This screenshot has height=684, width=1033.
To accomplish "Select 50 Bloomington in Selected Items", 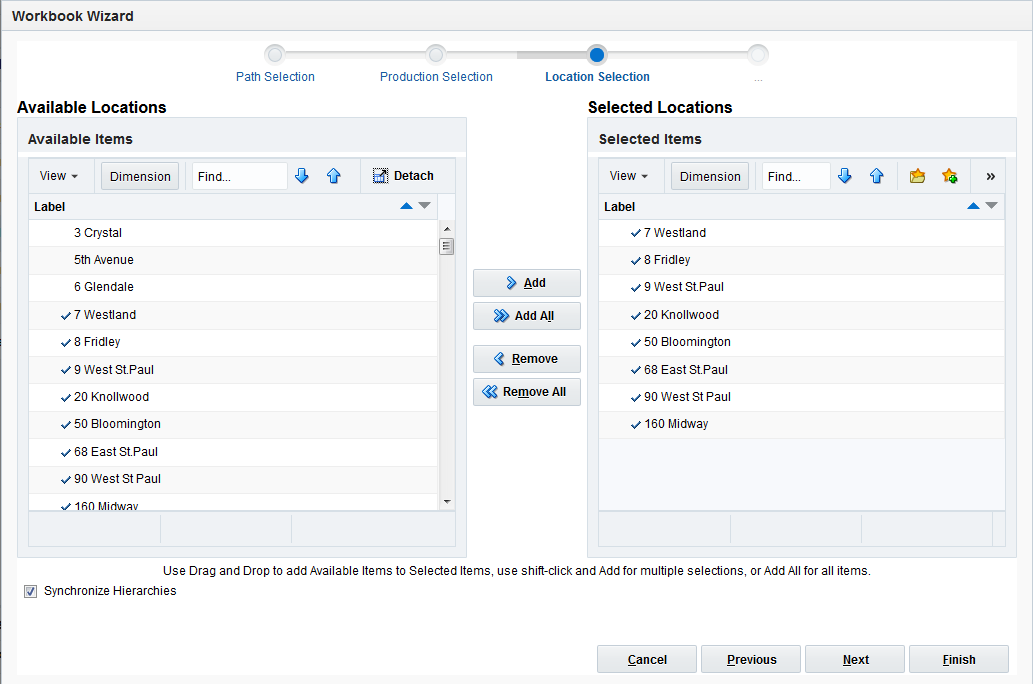I will [x=802, y=342].
